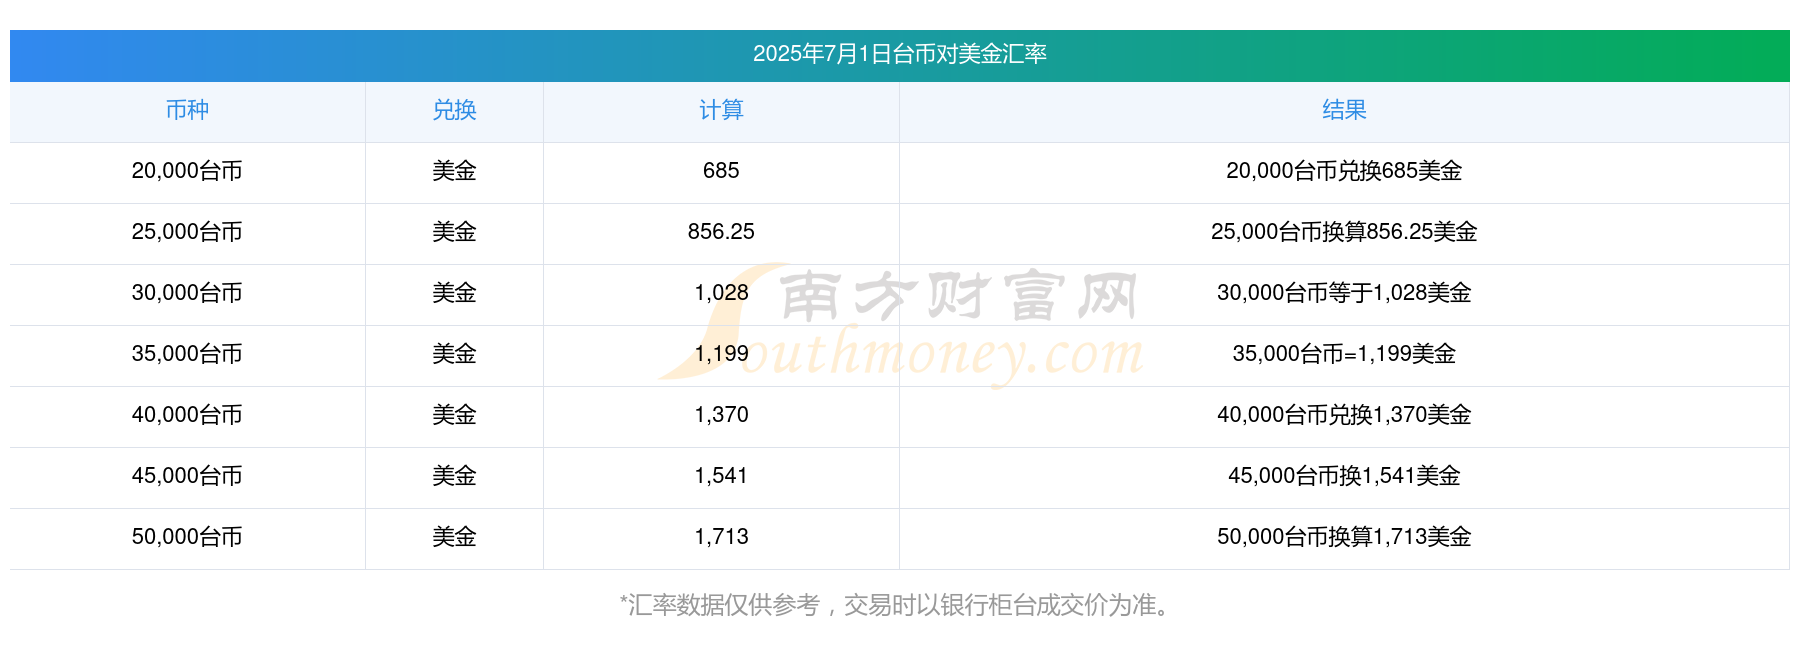Select the 40,000台币 cell
Viewport: 1800px width, 650px height.
pos(187,415)
